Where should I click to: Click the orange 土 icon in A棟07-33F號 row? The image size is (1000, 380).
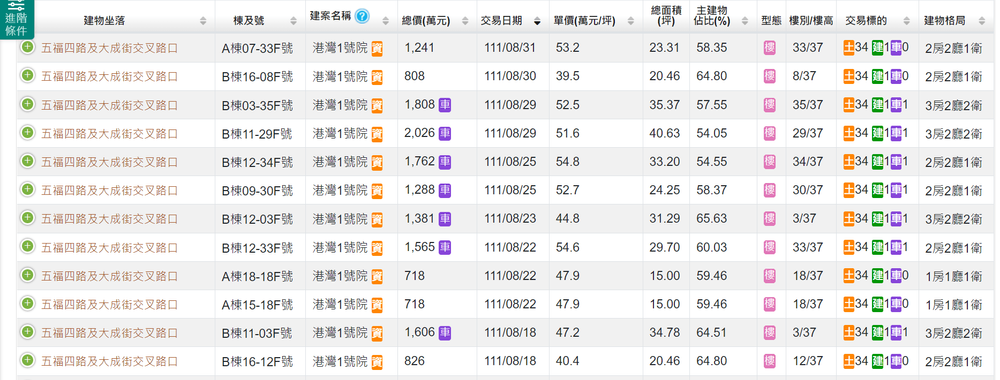pyautogui.click(x=849, y=48)
